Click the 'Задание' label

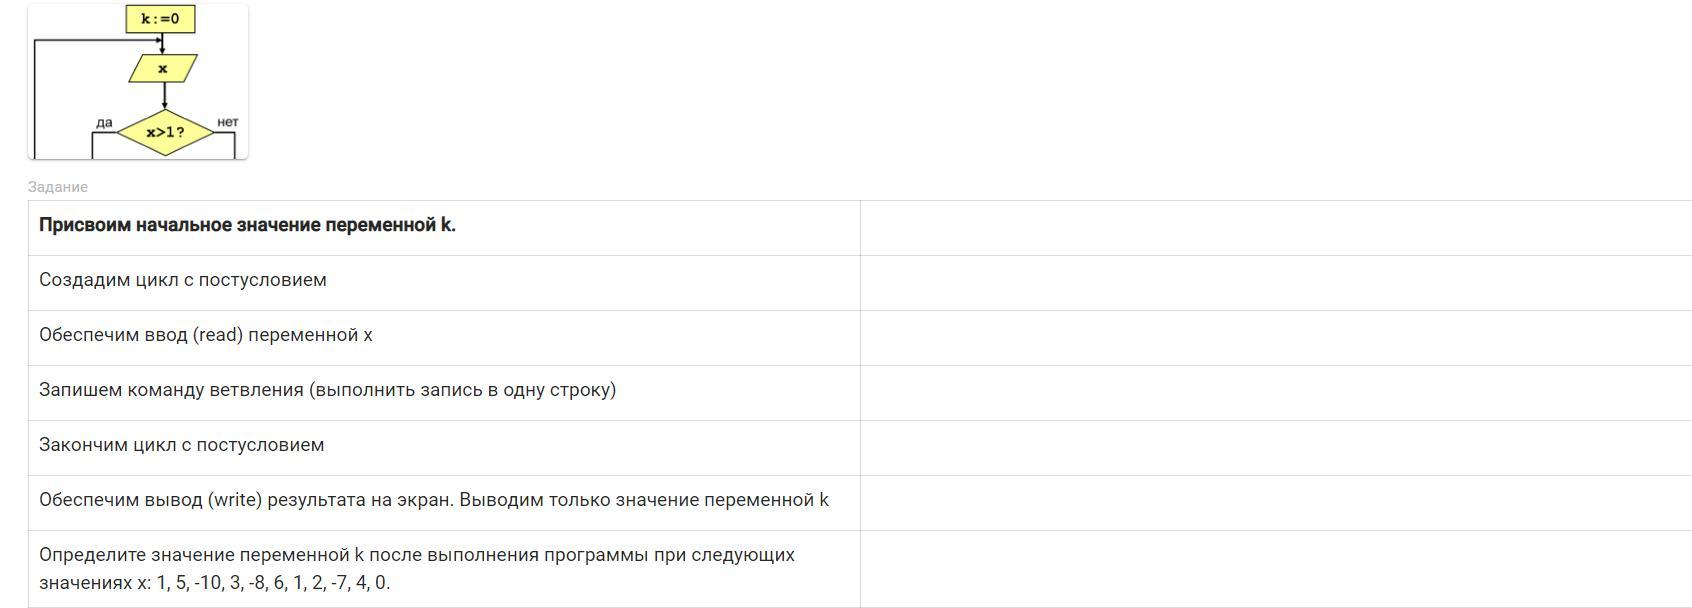pos(58,187)
